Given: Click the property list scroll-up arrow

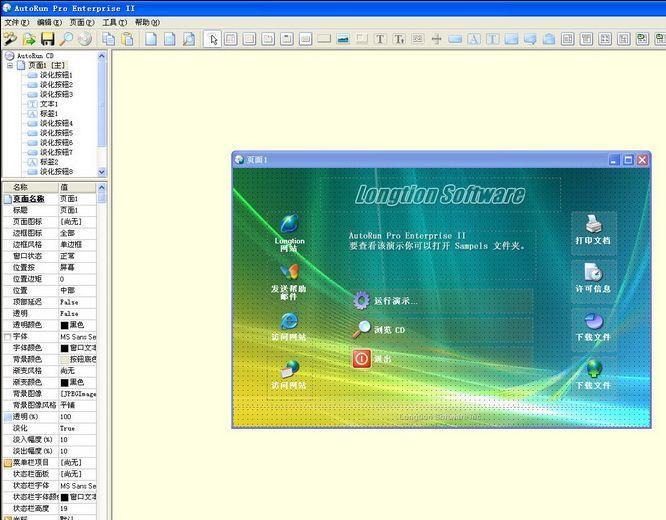Looking at the screenshot, I should (102, 187).
